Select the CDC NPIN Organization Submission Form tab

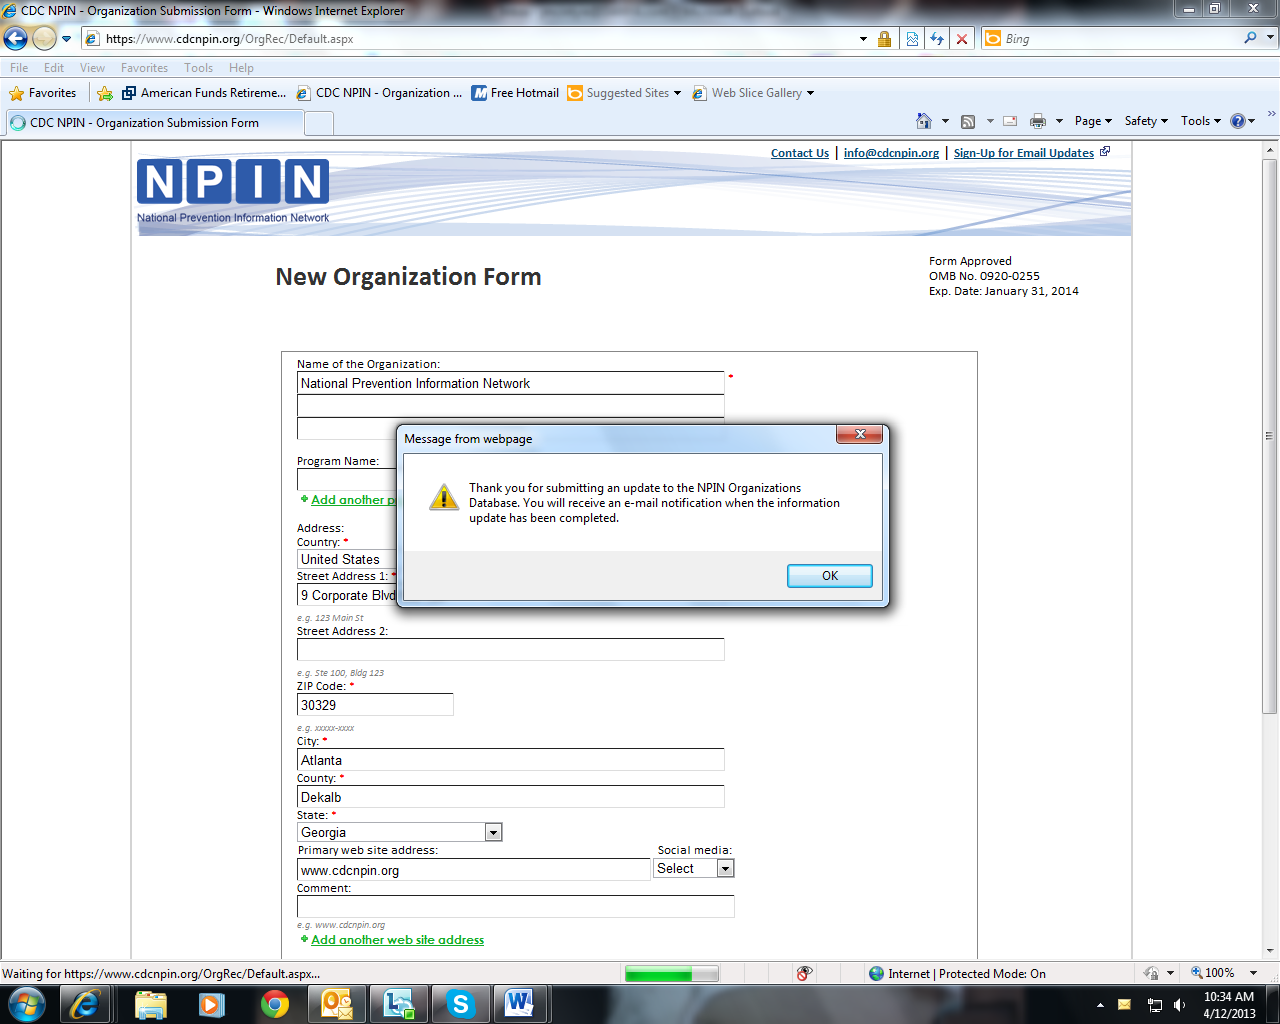(x=153, y=123)
